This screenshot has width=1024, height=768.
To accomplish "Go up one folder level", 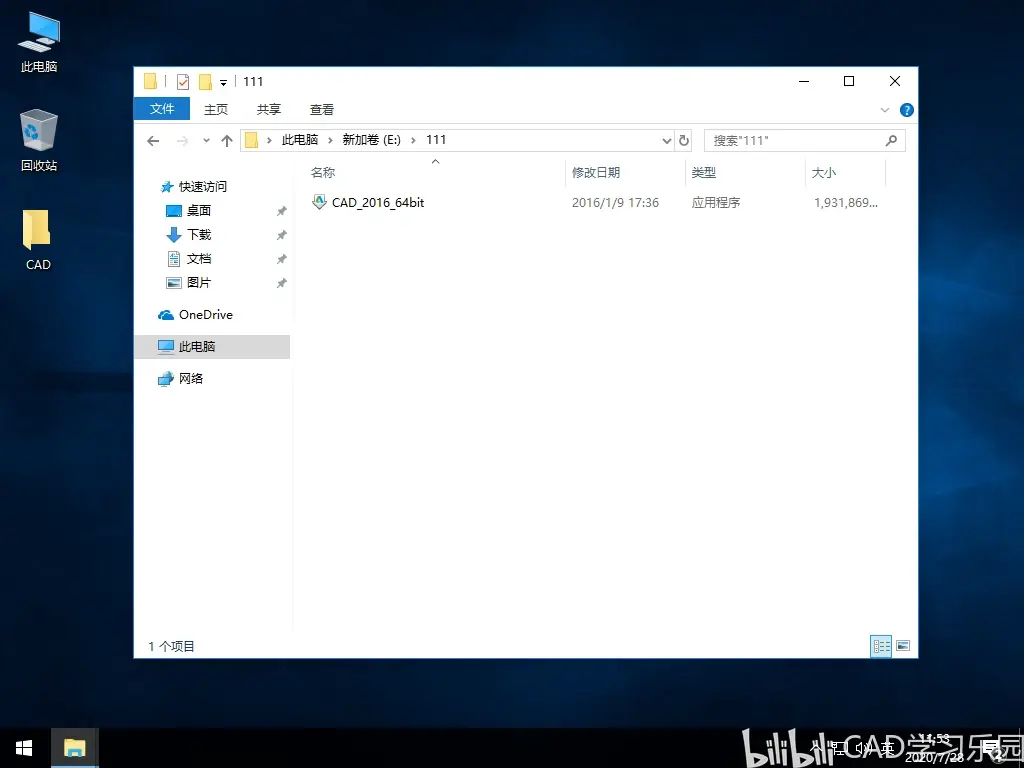I will pos(227,140).
